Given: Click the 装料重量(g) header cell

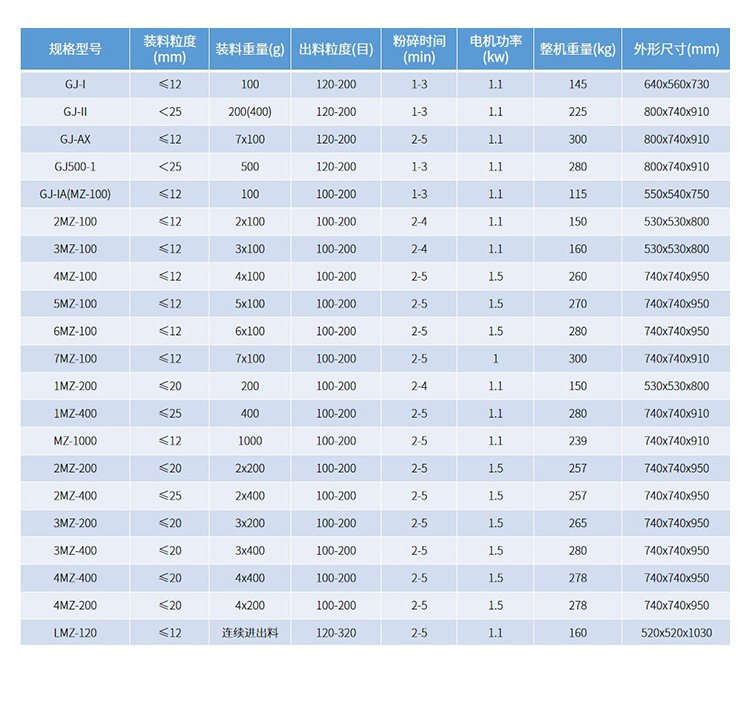Looking at the screenshot, I should click(x=249, y=49).
